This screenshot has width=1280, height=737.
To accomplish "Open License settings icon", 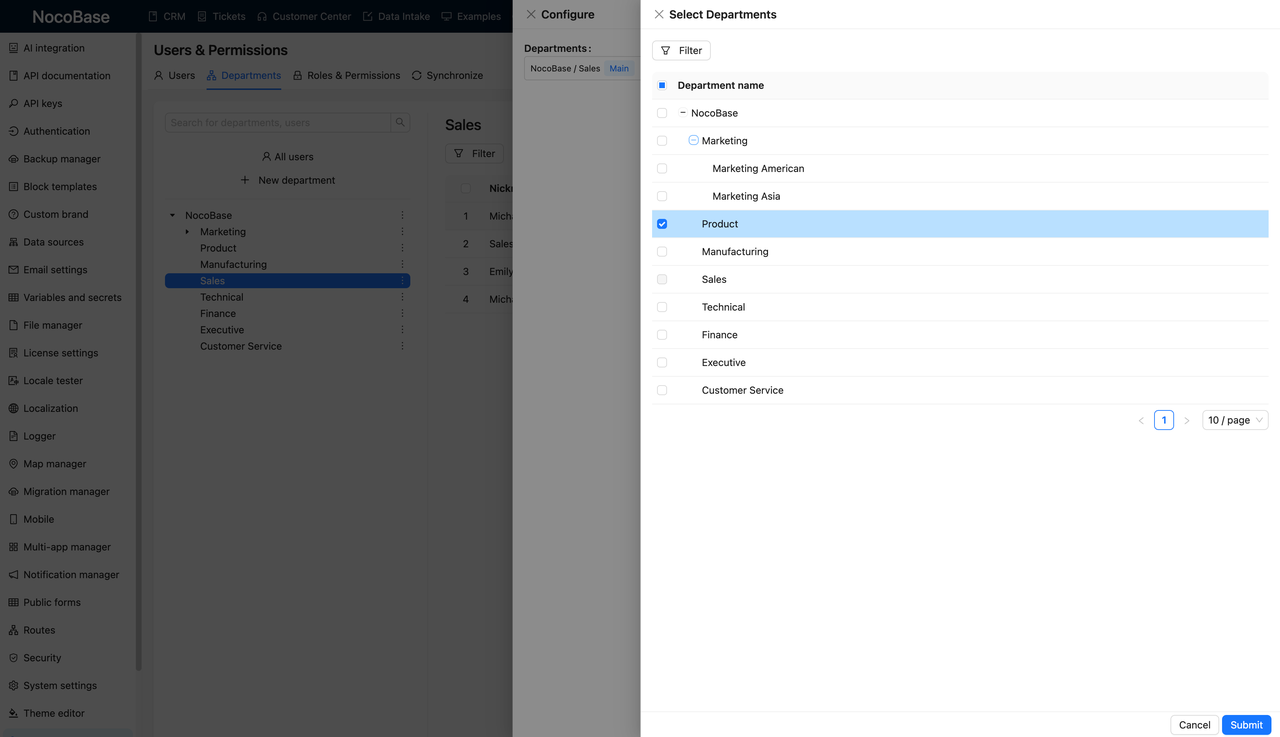I will pyautogui.click(x=13, y=353).
